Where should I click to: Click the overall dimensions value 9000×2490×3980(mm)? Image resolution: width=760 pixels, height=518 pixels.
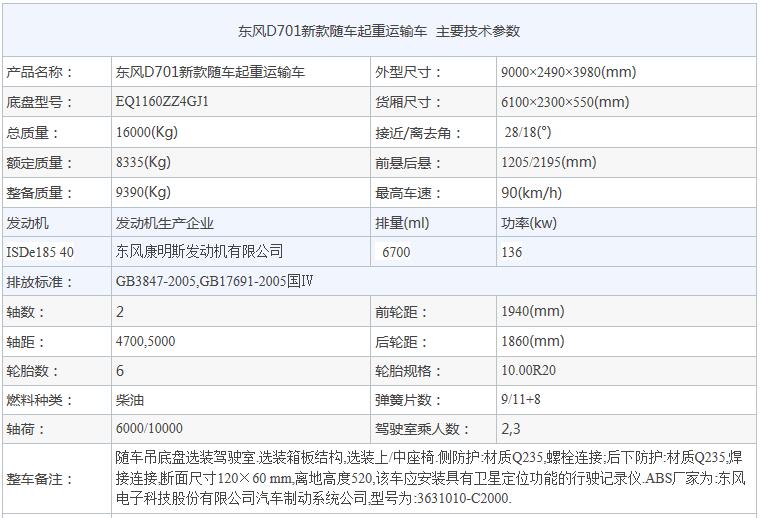569,72
